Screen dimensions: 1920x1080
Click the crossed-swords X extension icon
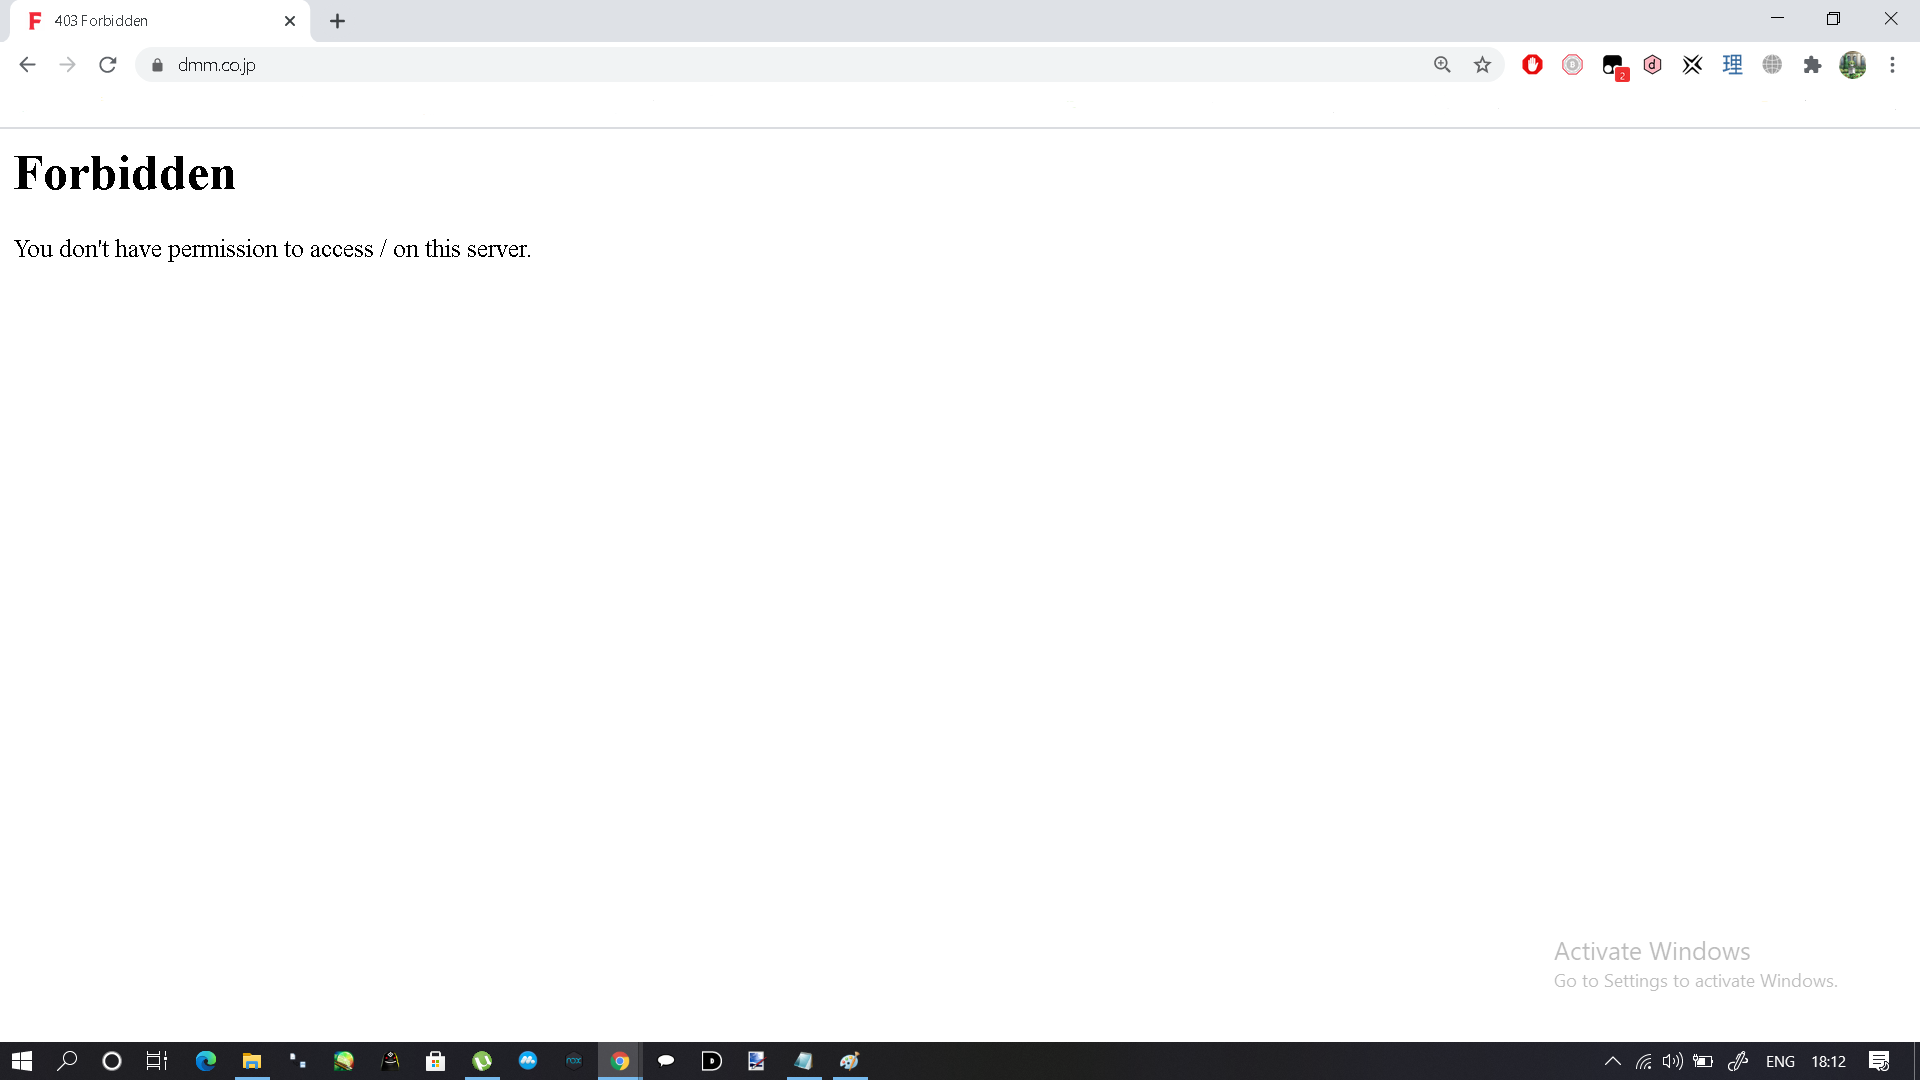pos(1692,65)
